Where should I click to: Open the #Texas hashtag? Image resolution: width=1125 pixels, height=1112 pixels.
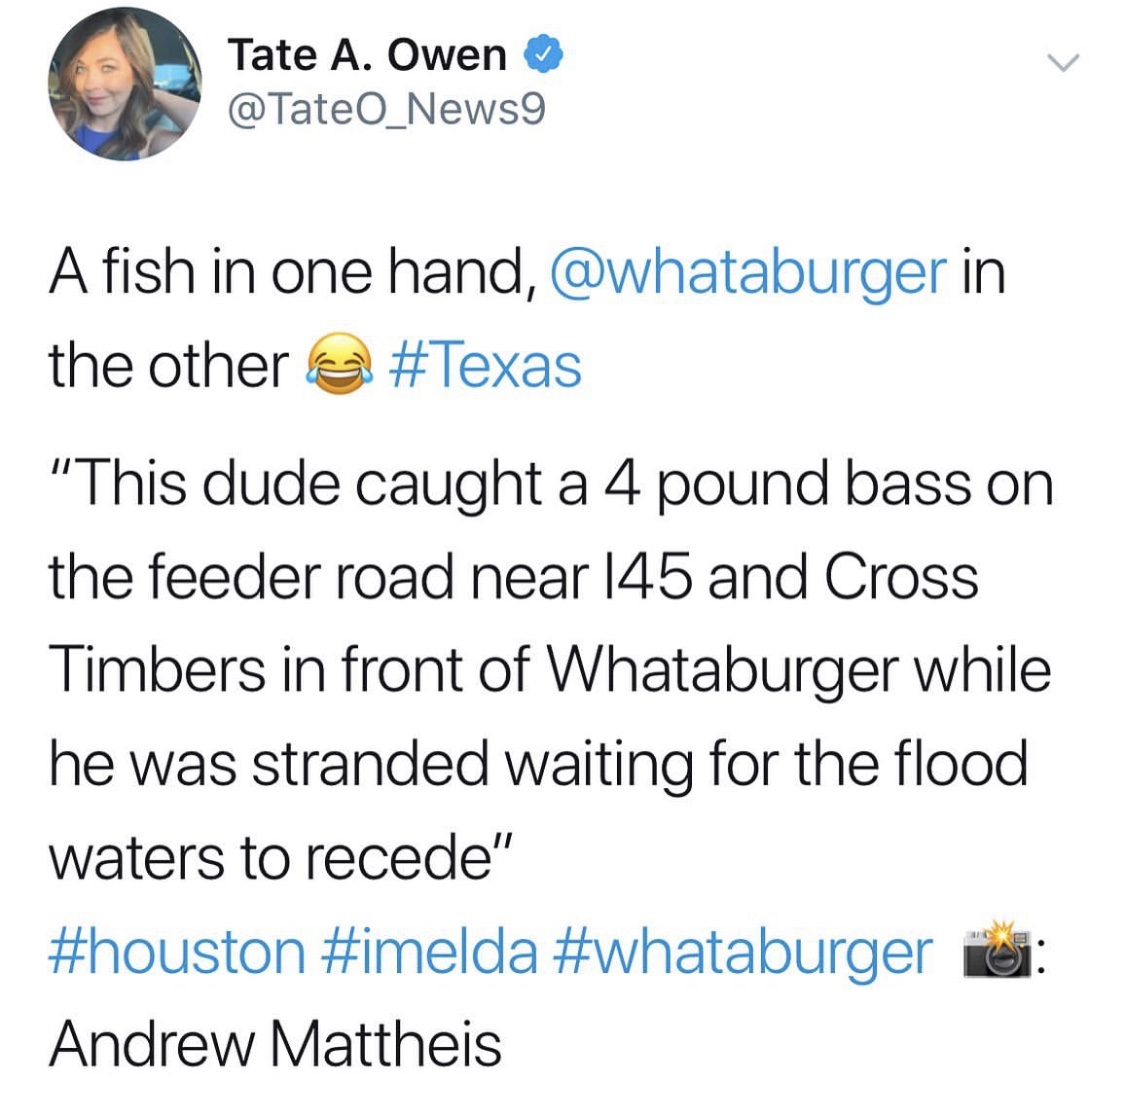485,366
